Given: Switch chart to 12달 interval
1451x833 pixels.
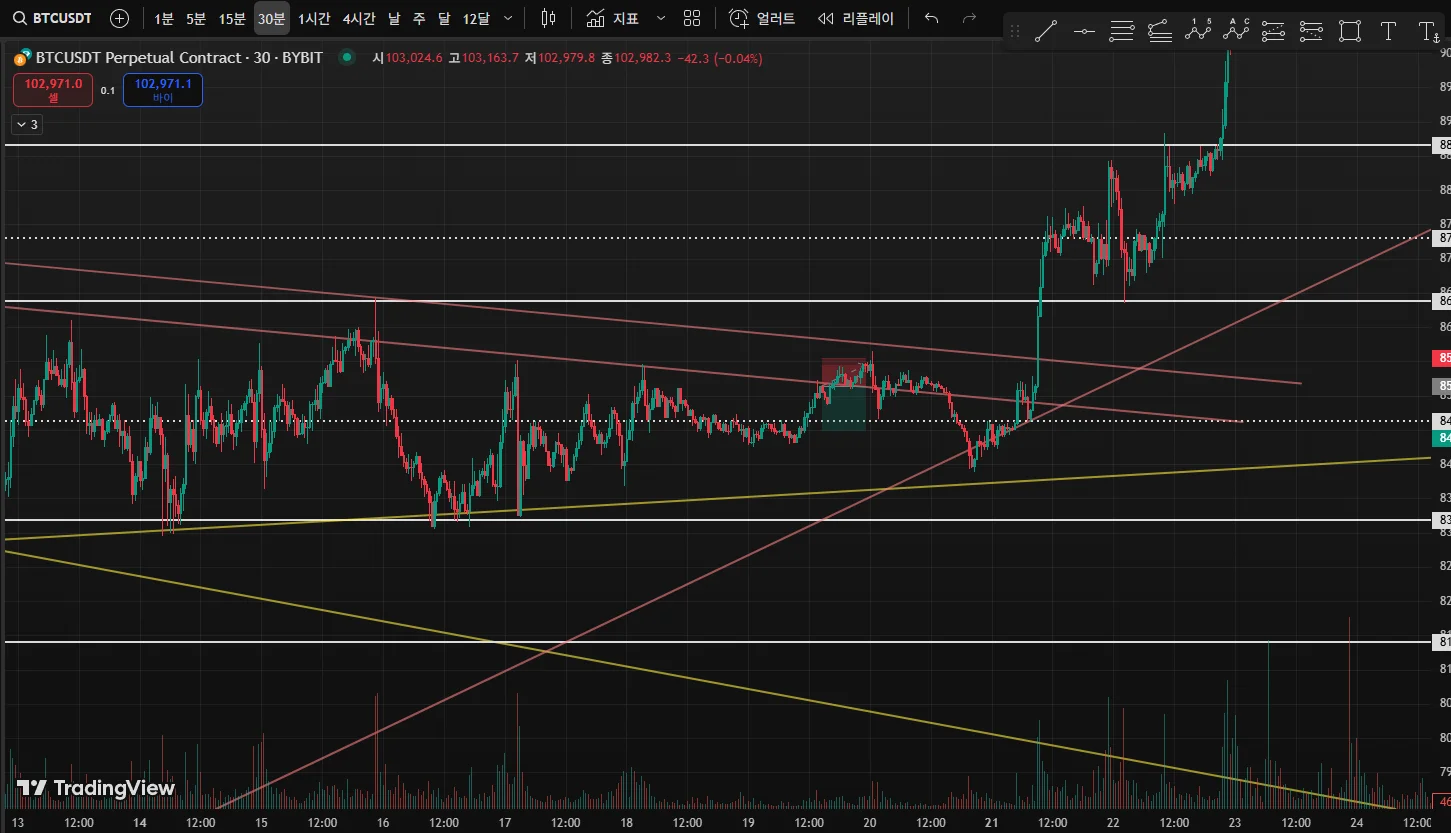Looking at the screenshot, I should pos(477,18).
